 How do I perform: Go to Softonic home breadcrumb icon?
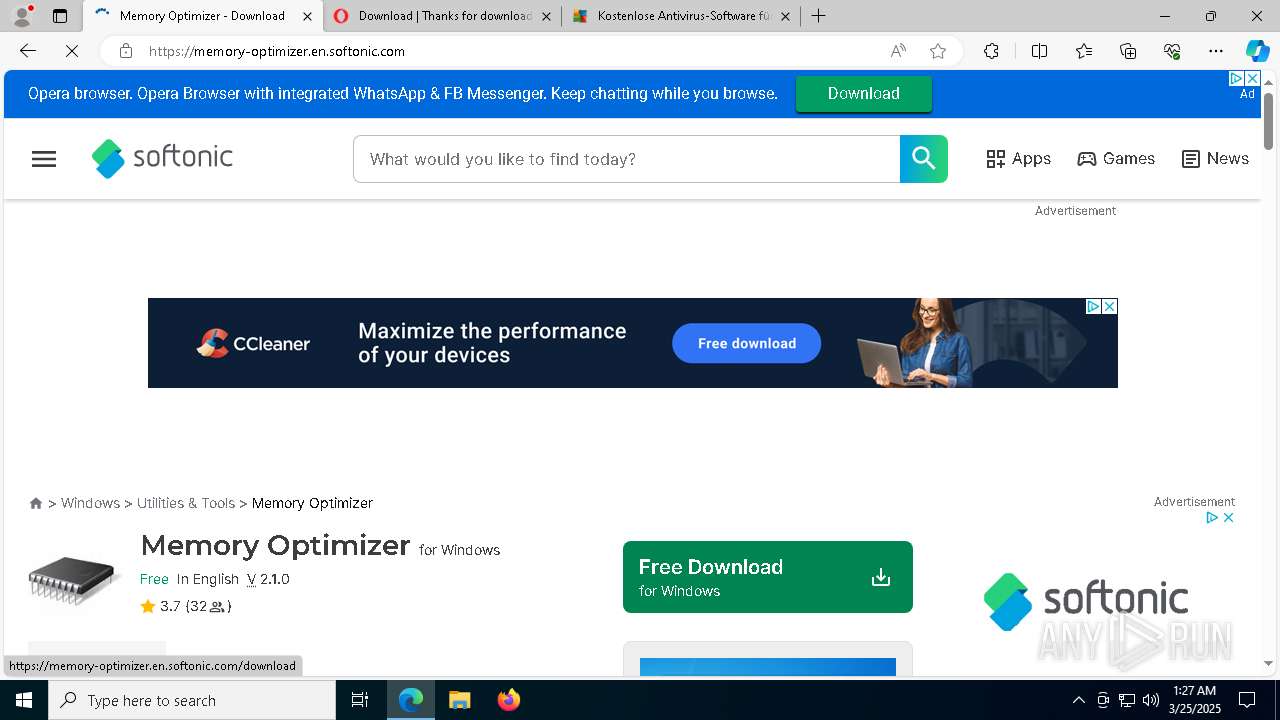click(36, 503)
